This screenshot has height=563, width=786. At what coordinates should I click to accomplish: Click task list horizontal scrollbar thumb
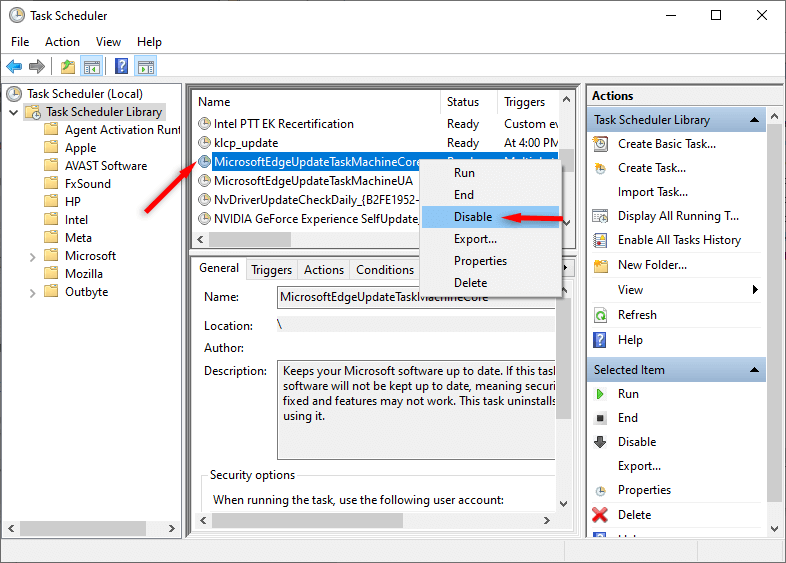click(x=250, y=239)
